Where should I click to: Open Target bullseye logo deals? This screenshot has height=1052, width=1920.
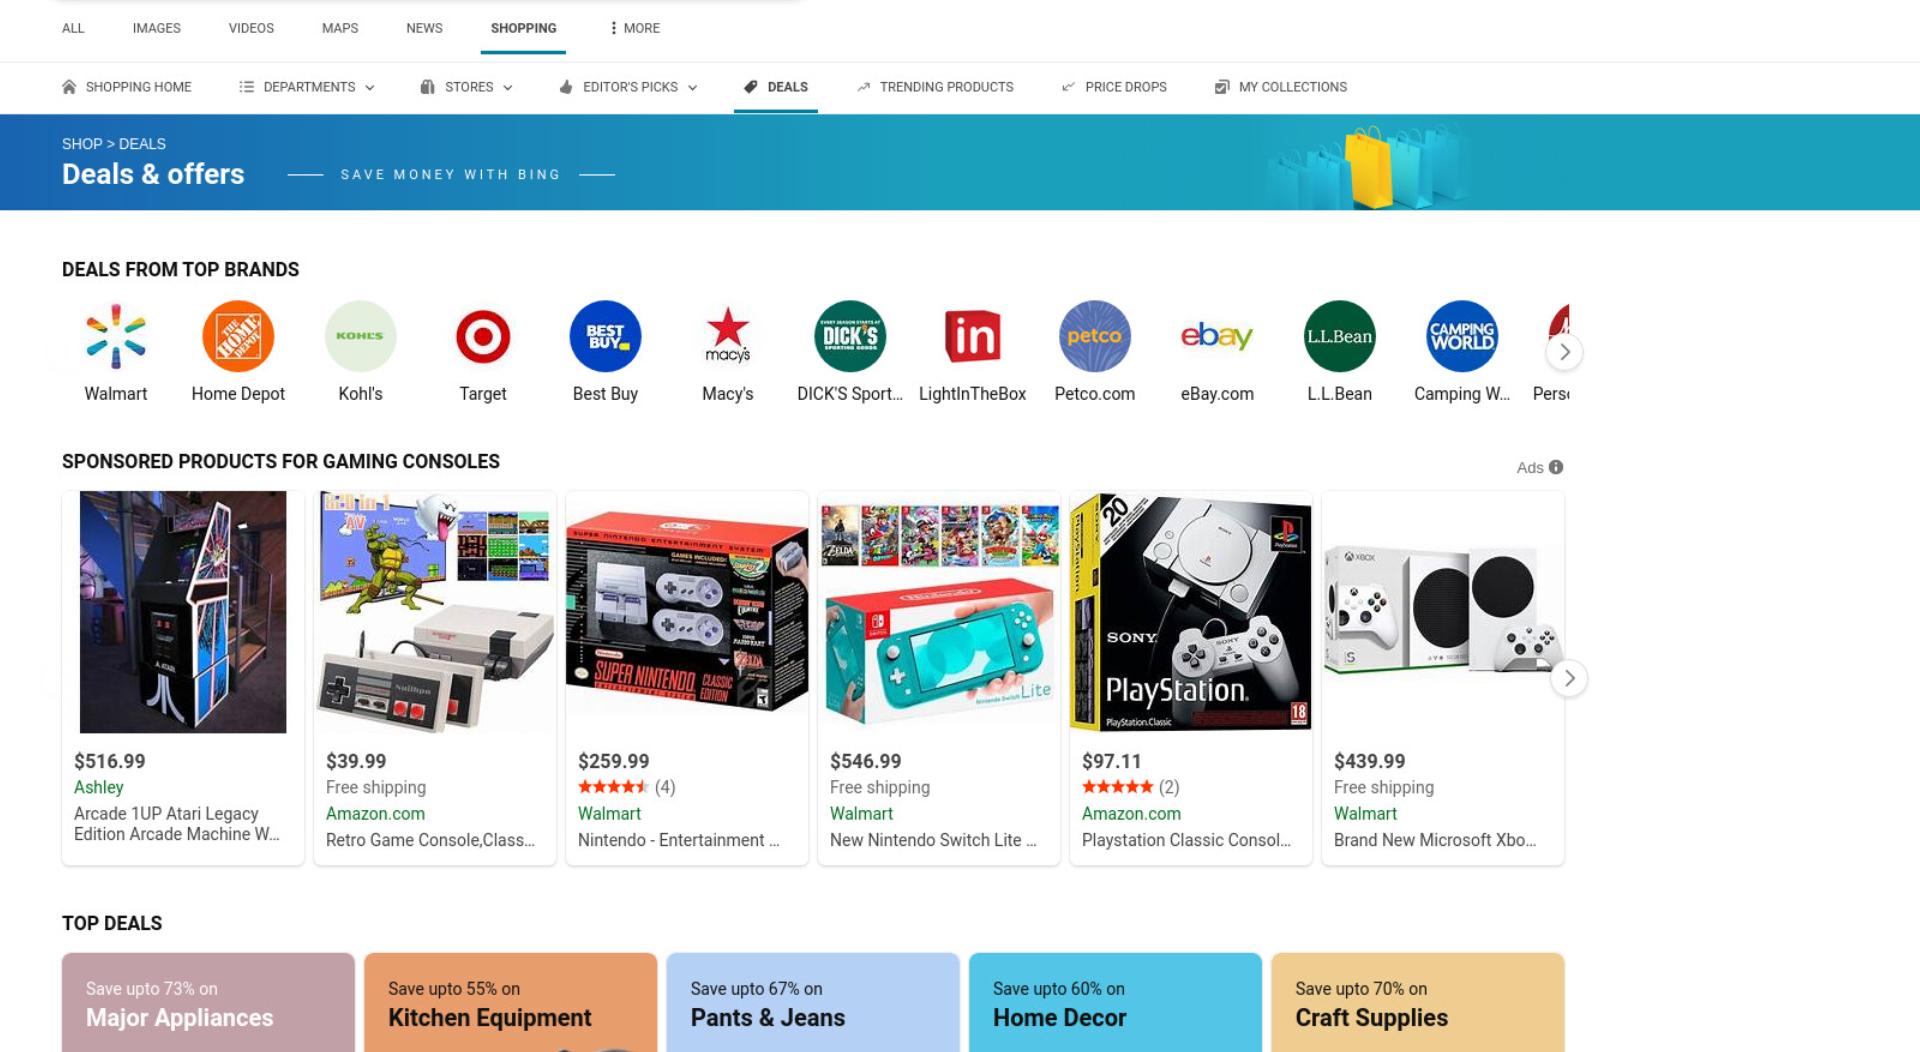[x=483, y=336]
